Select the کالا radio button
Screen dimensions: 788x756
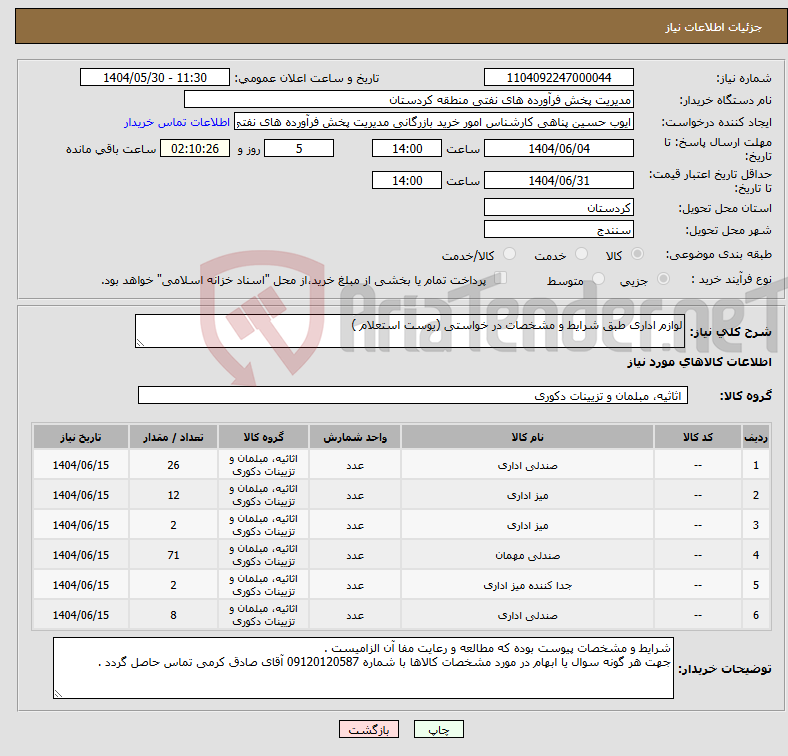coord(637,254)
